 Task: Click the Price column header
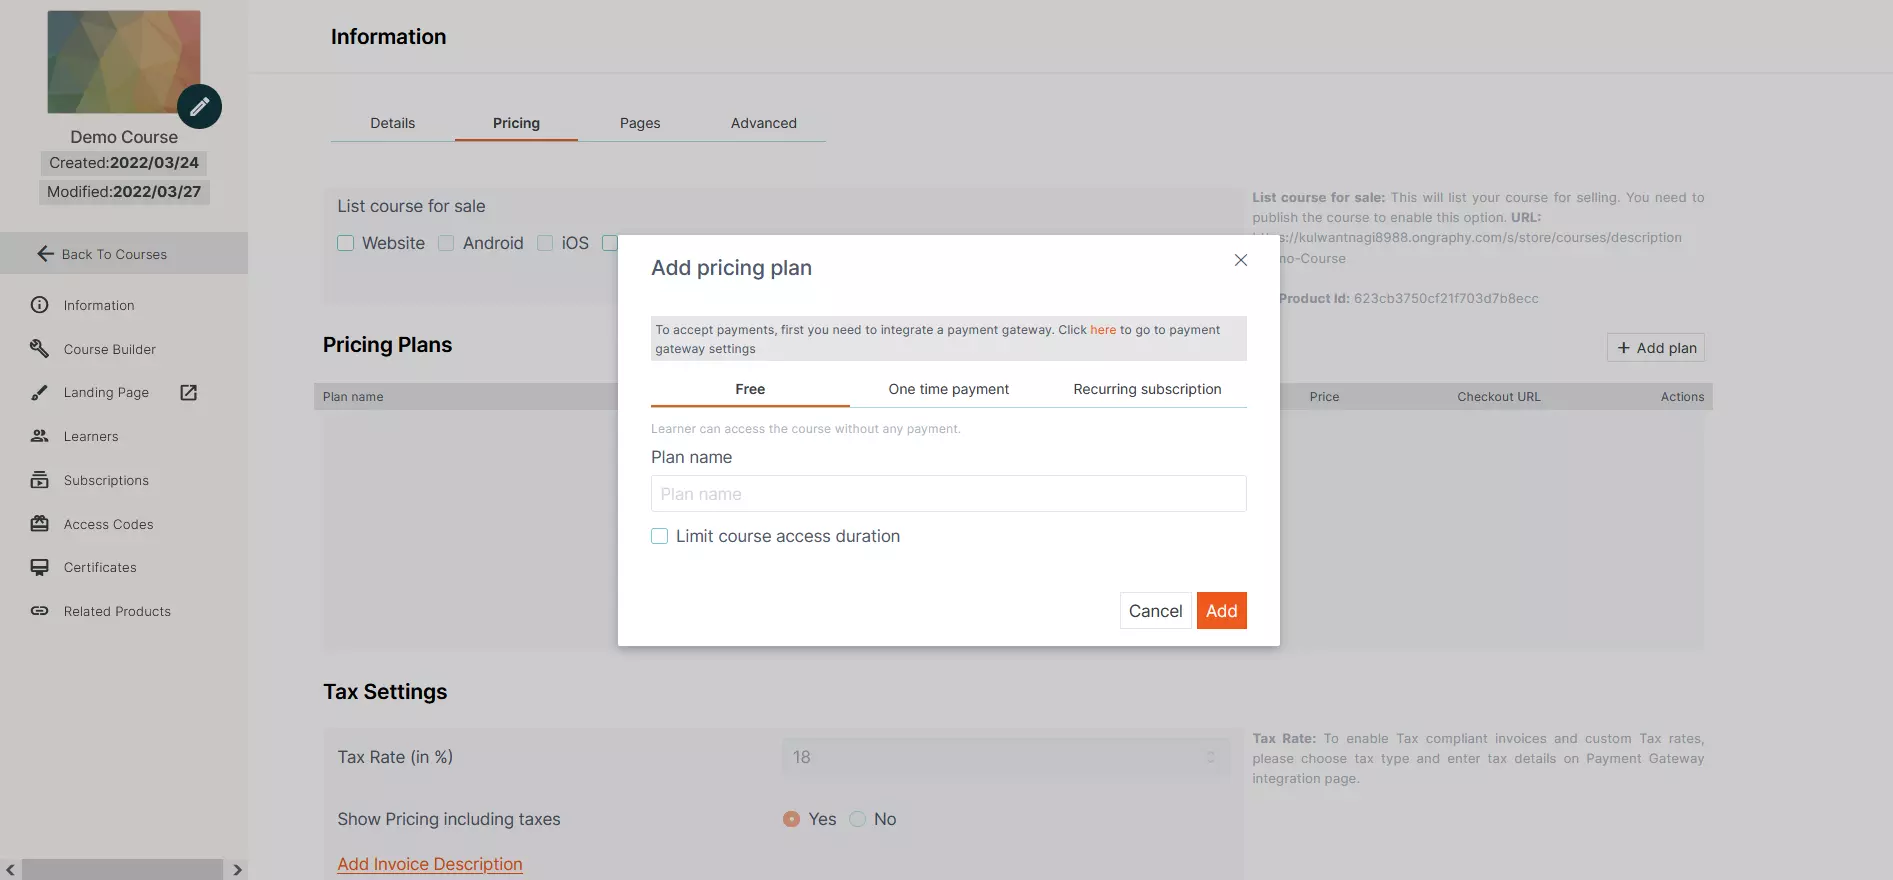coord(1324,397)
